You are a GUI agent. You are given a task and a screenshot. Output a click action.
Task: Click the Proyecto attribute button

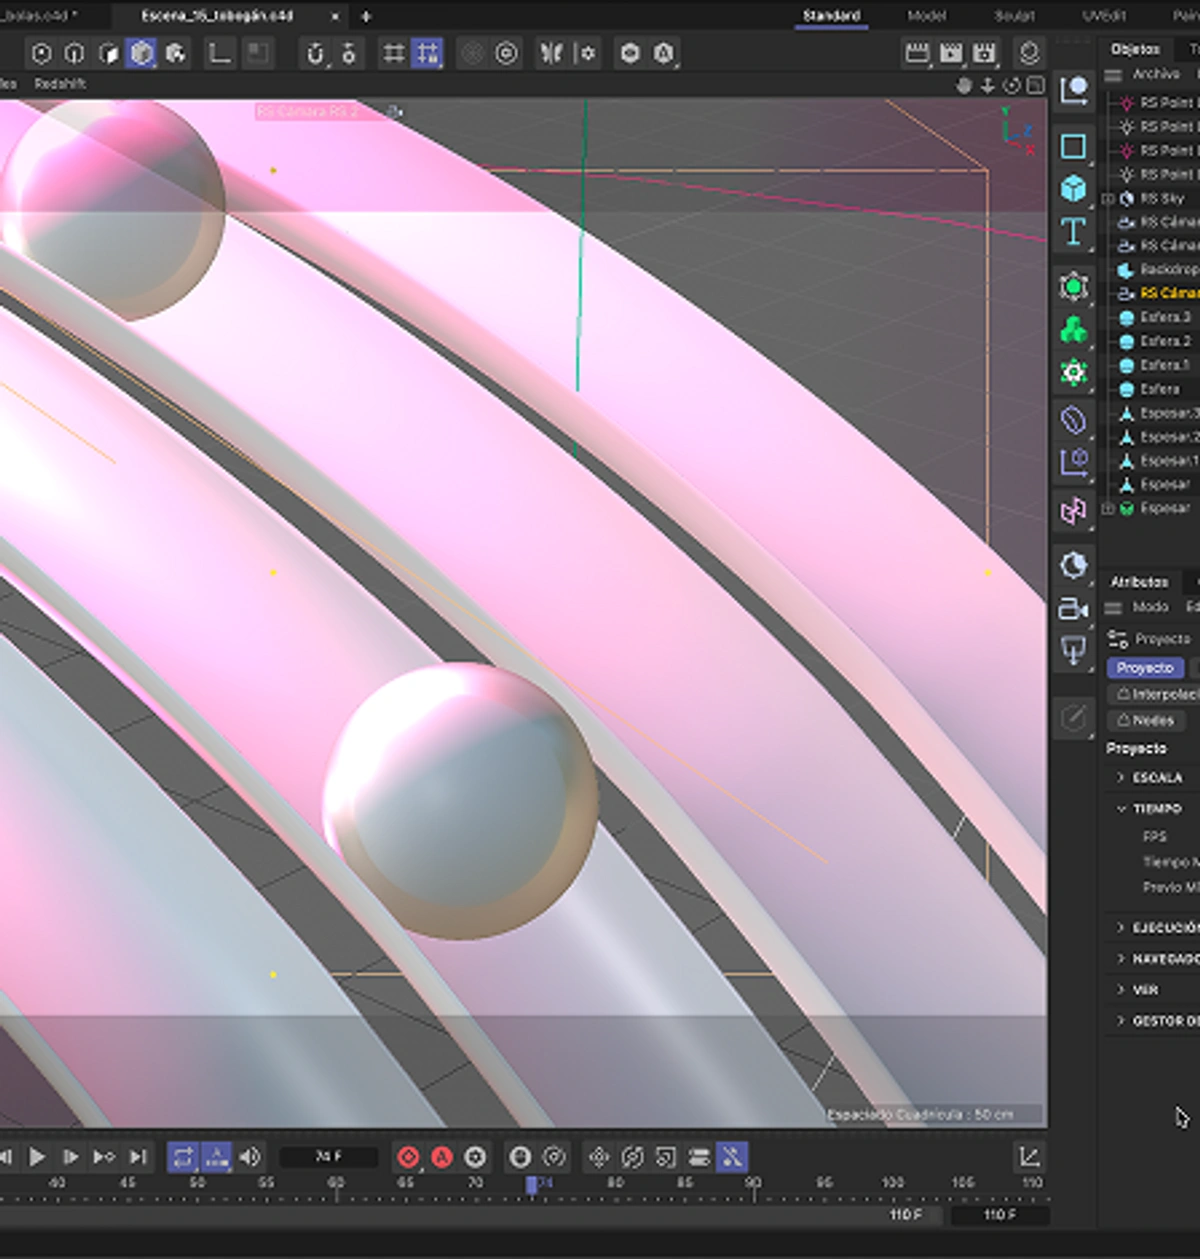pyautogui.click(x=1145, y=667)
